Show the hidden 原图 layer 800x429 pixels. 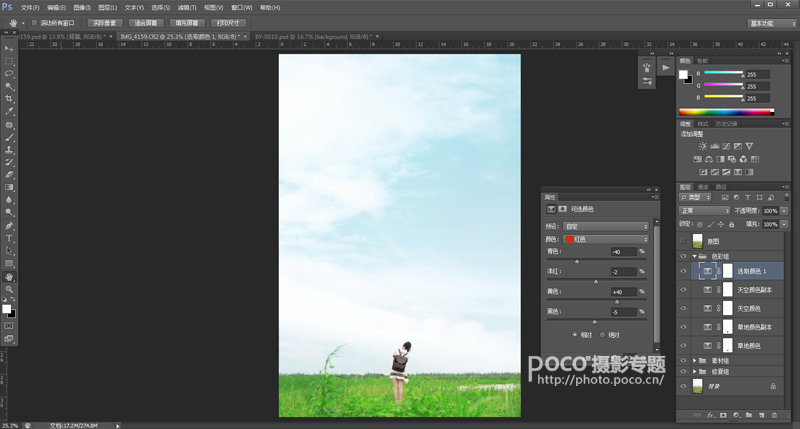point(683,241)
